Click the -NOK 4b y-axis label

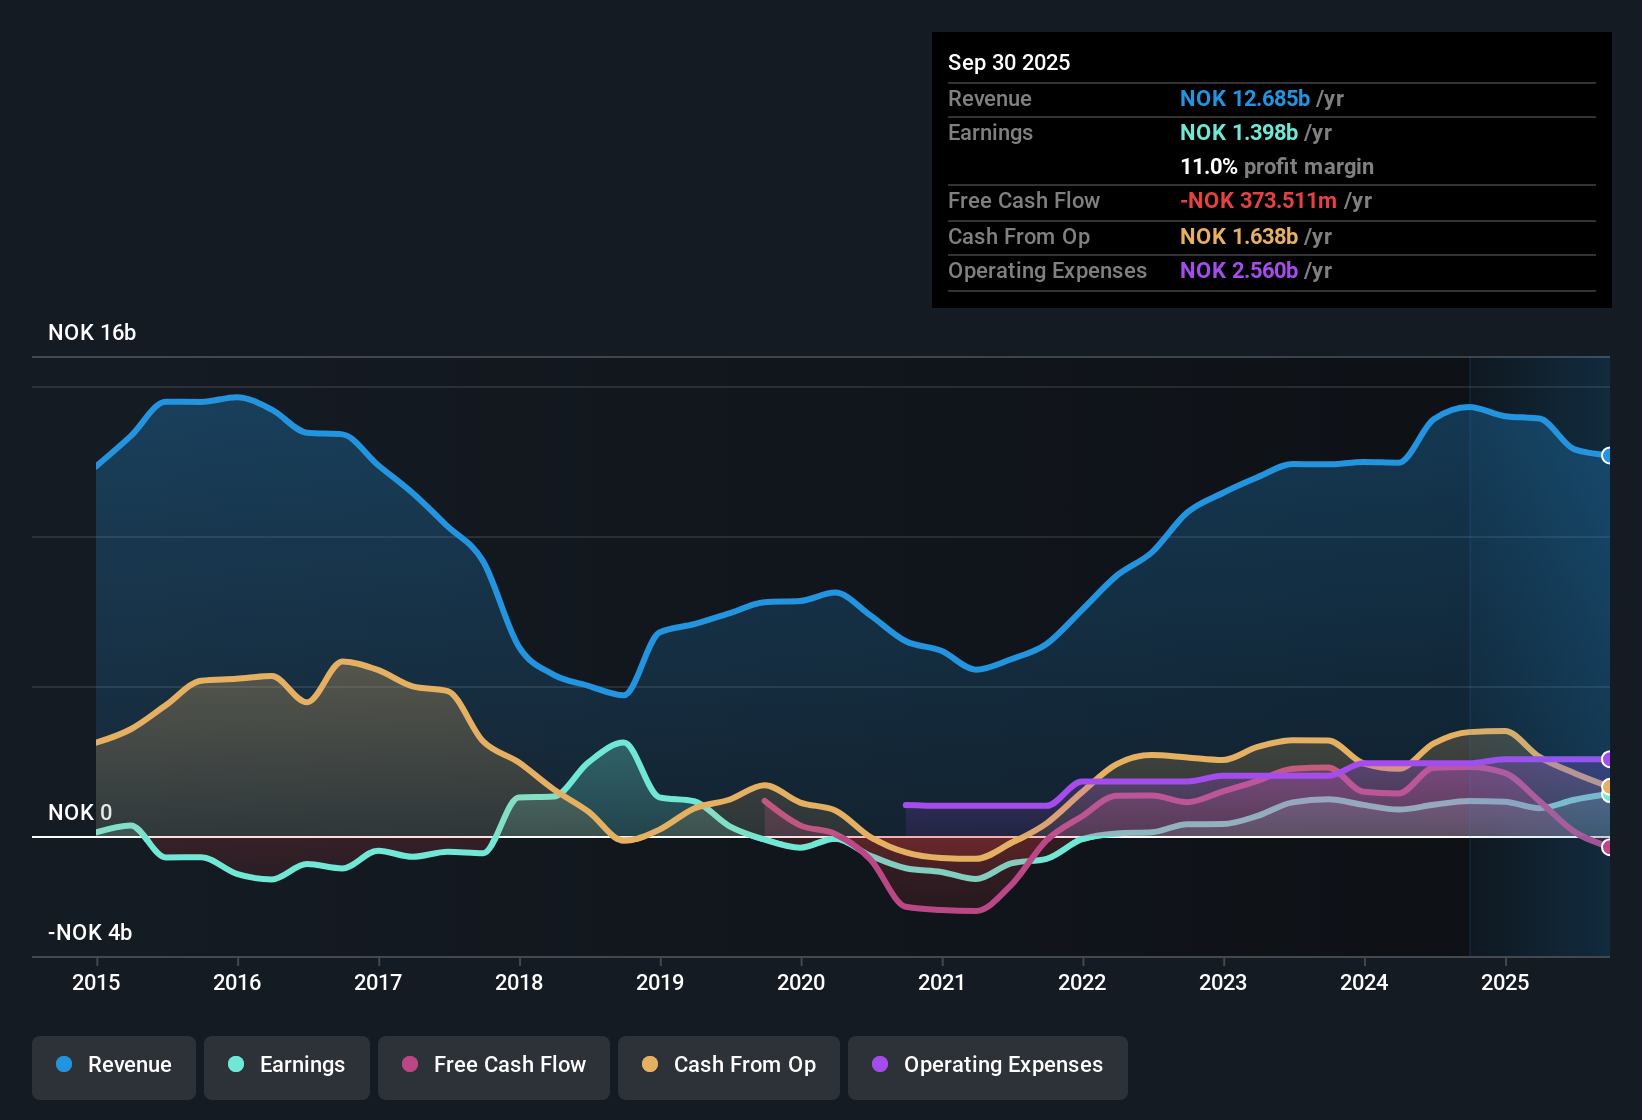[90, 932]
